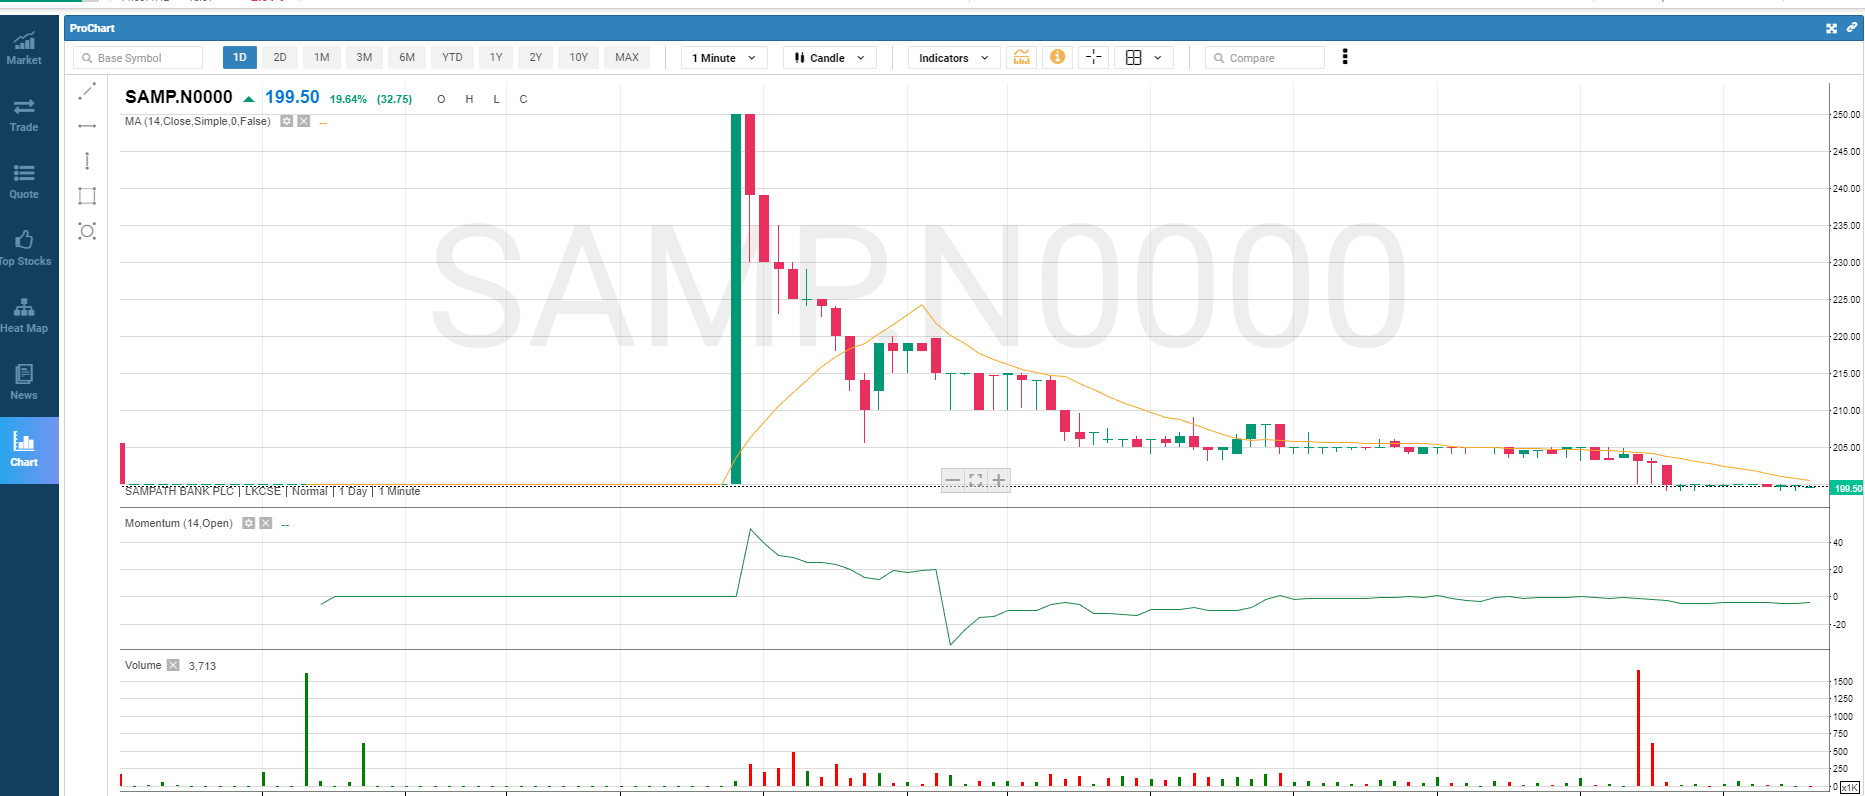Image resolution: width=1865 pixels, height=796 pixels.
Task: Click the 199.50 current price label on axis
Action: point(1848,488)
